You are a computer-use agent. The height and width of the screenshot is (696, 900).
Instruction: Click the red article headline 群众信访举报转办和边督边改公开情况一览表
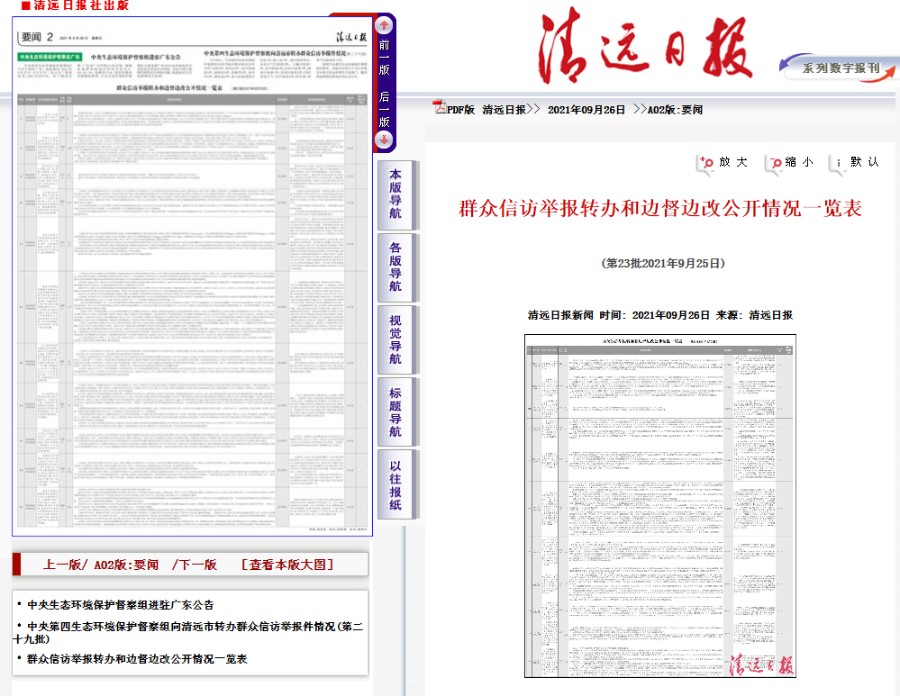coord(660,208)
